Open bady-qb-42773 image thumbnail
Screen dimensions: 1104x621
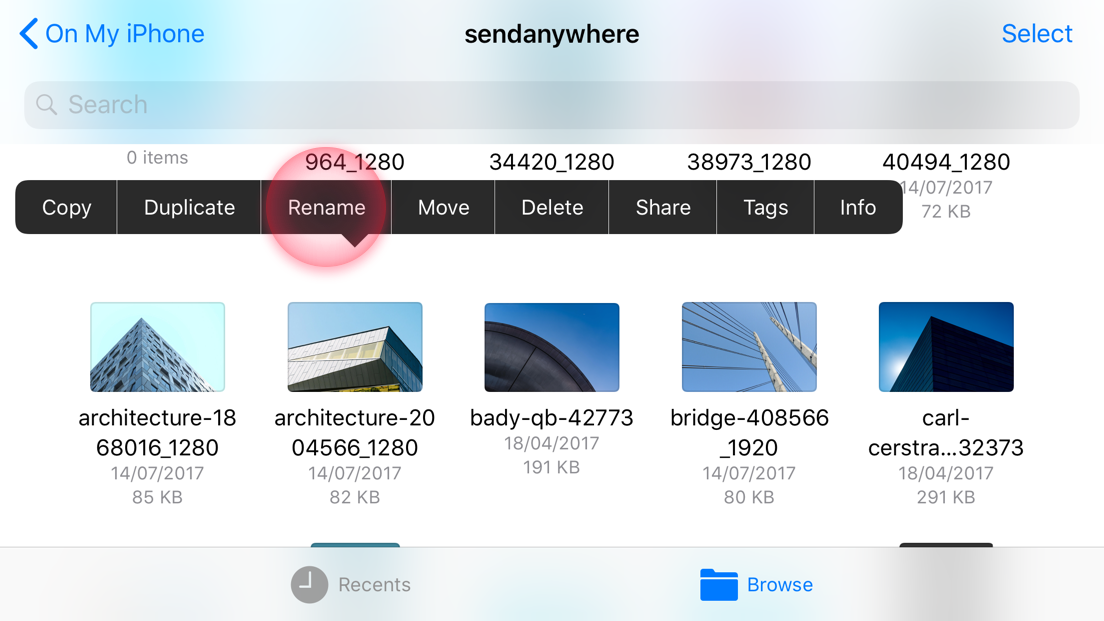[552, 347]
